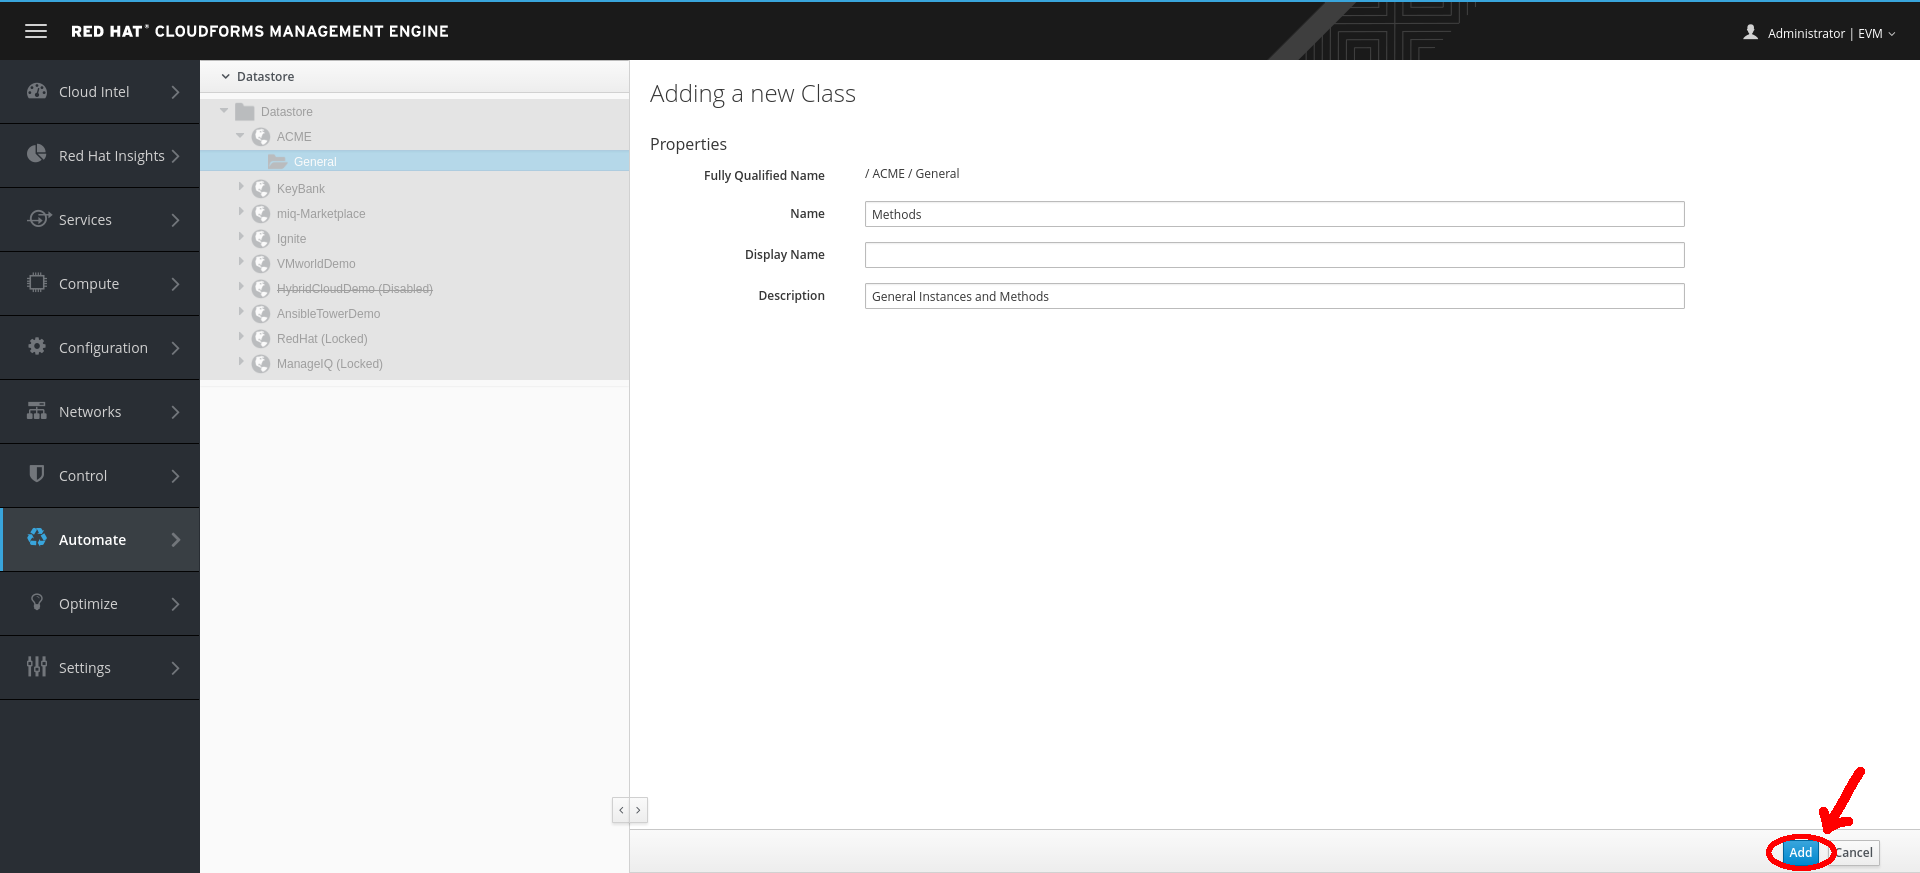Expand the ManageIQ (Locked) tree node
The height and width of the screenshot is (873, 1920).
coord(241,362)
